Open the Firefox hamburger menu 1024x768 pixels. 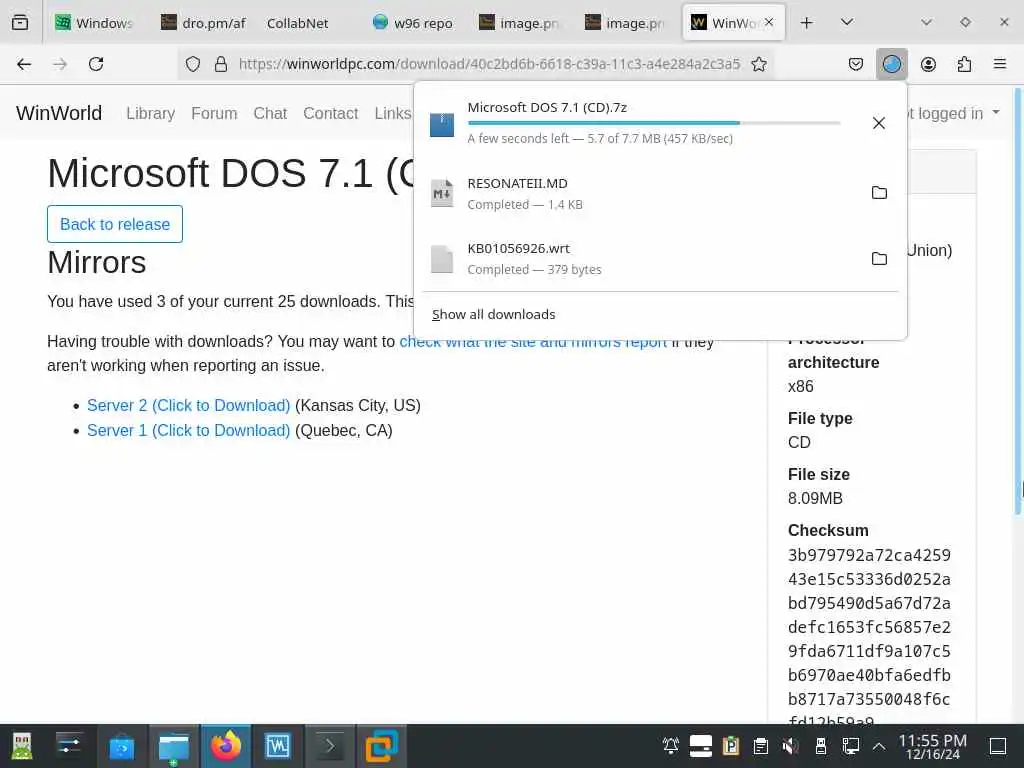click(1000, 64)
